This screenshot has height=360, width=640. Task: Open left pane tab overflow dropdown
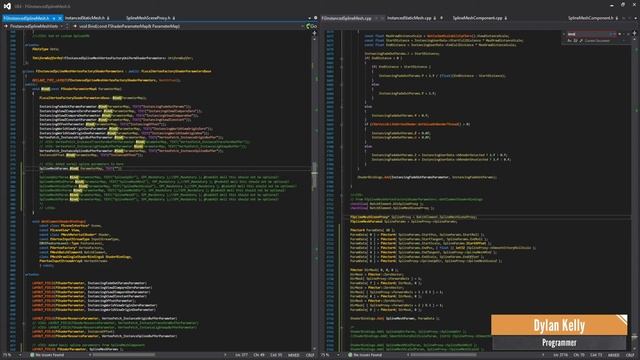[x=309, y=18]
